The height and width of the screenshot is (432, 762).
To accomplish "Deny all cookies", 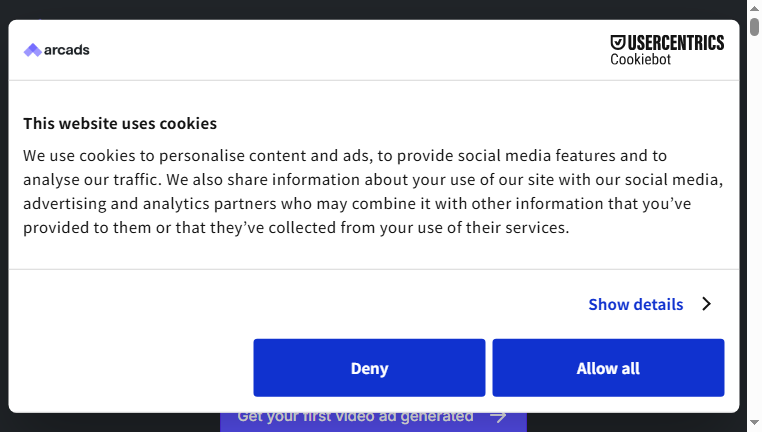I will (369, 368).
